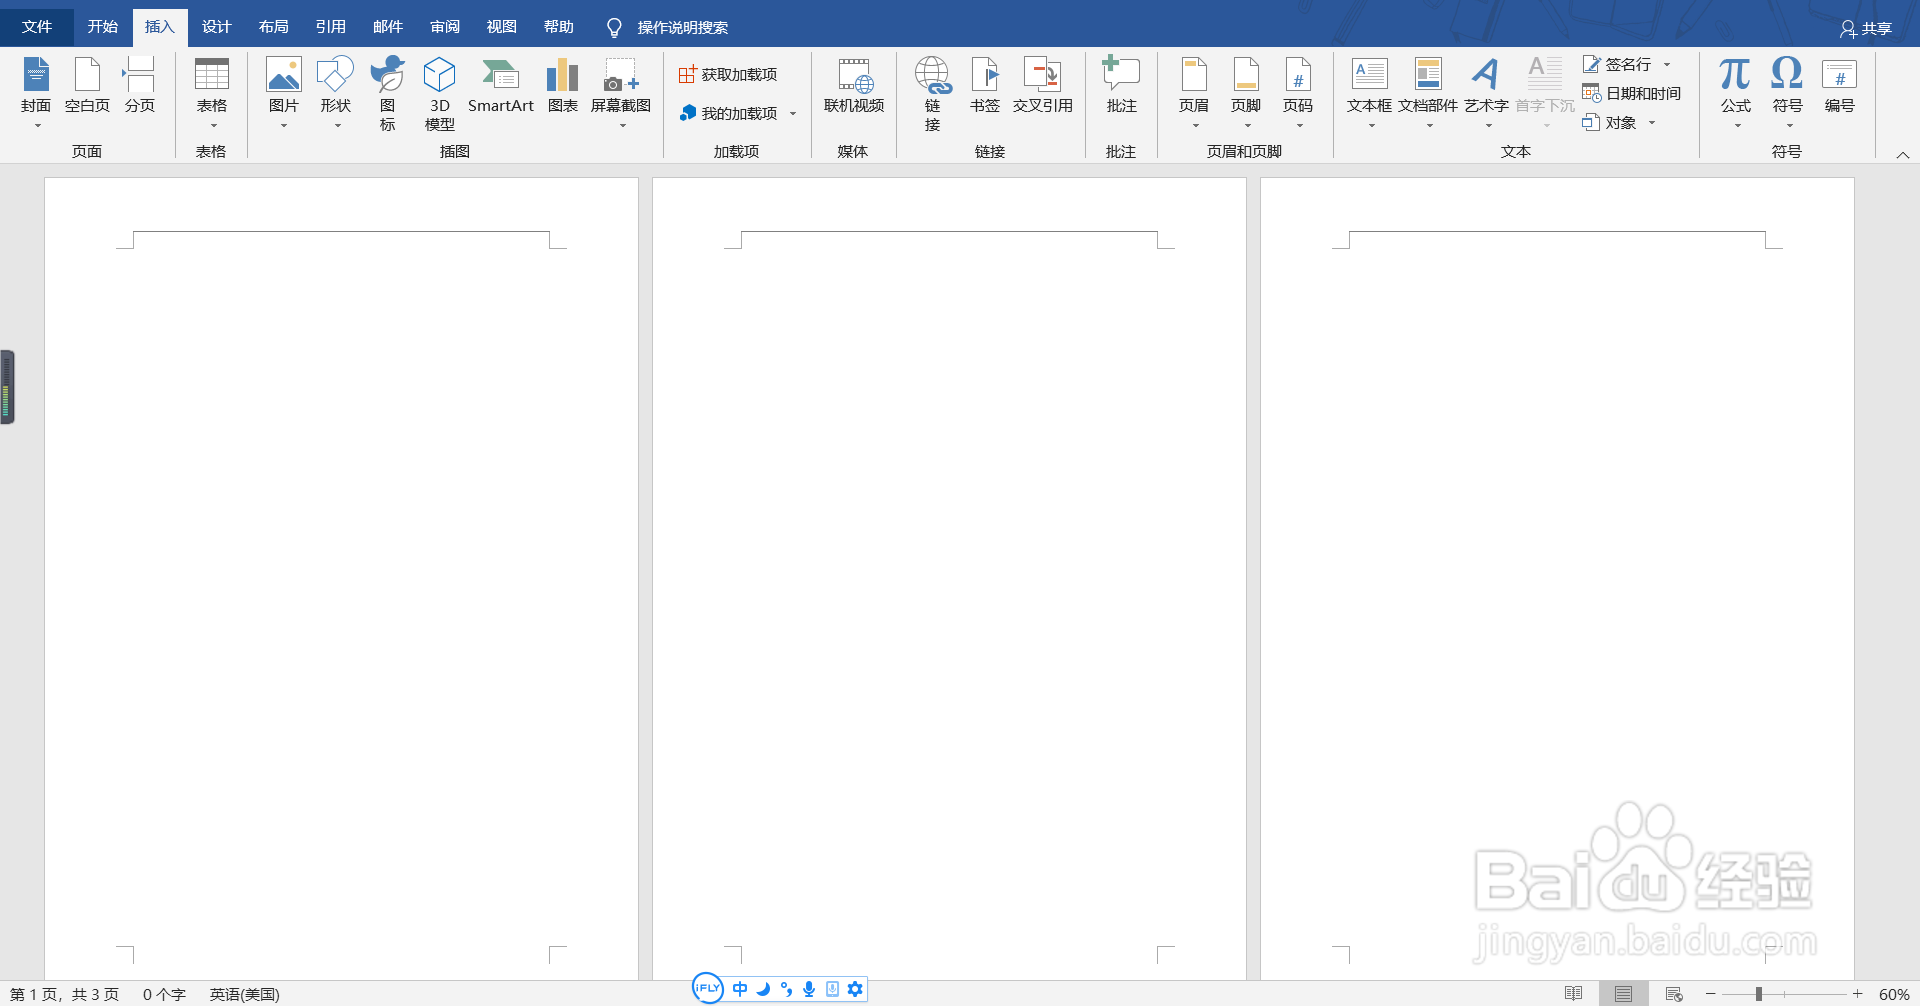Insert a page break (分页)
The width and height of the screenshot is (1920, 1006).
coord(139,87)
